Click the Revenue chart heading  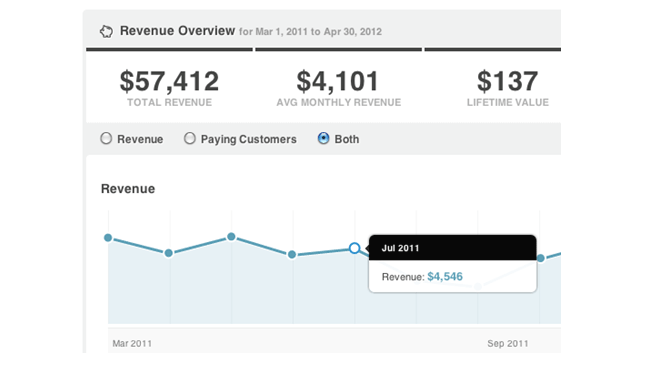[128, 189]
